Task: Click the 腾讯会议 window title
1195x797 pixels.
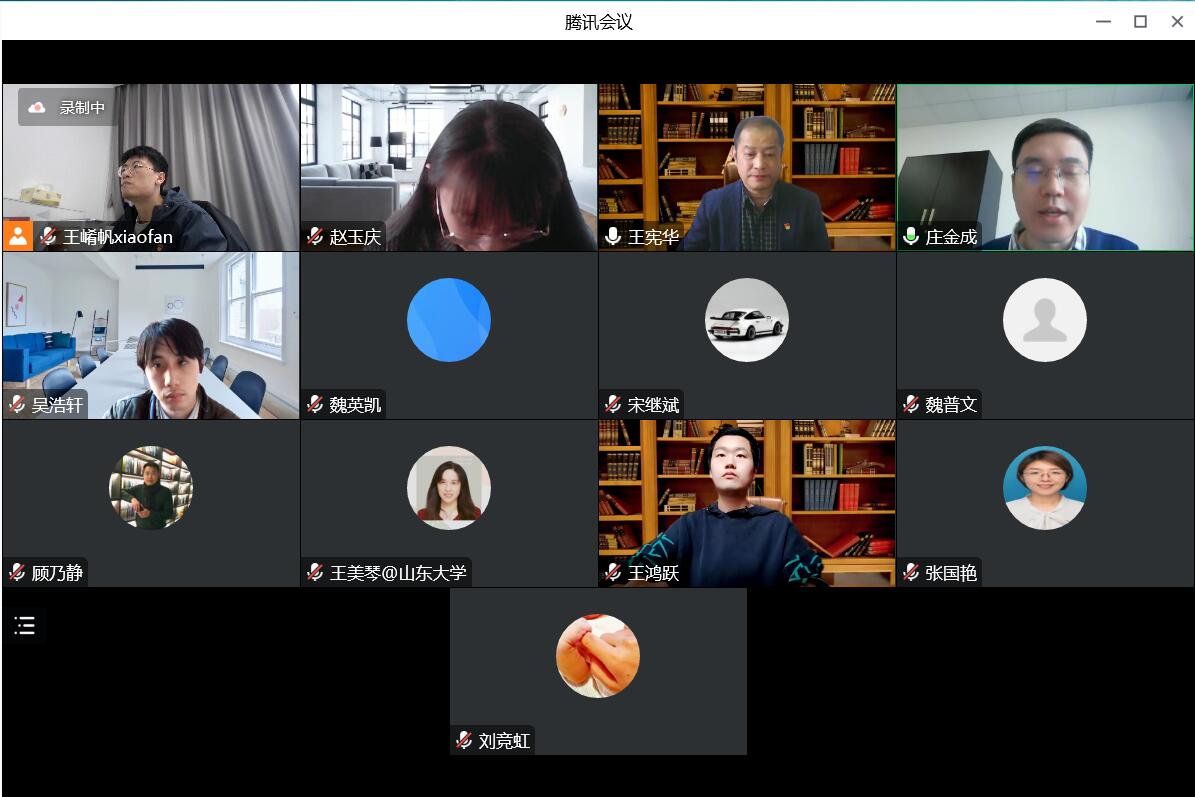Action: 598,22
